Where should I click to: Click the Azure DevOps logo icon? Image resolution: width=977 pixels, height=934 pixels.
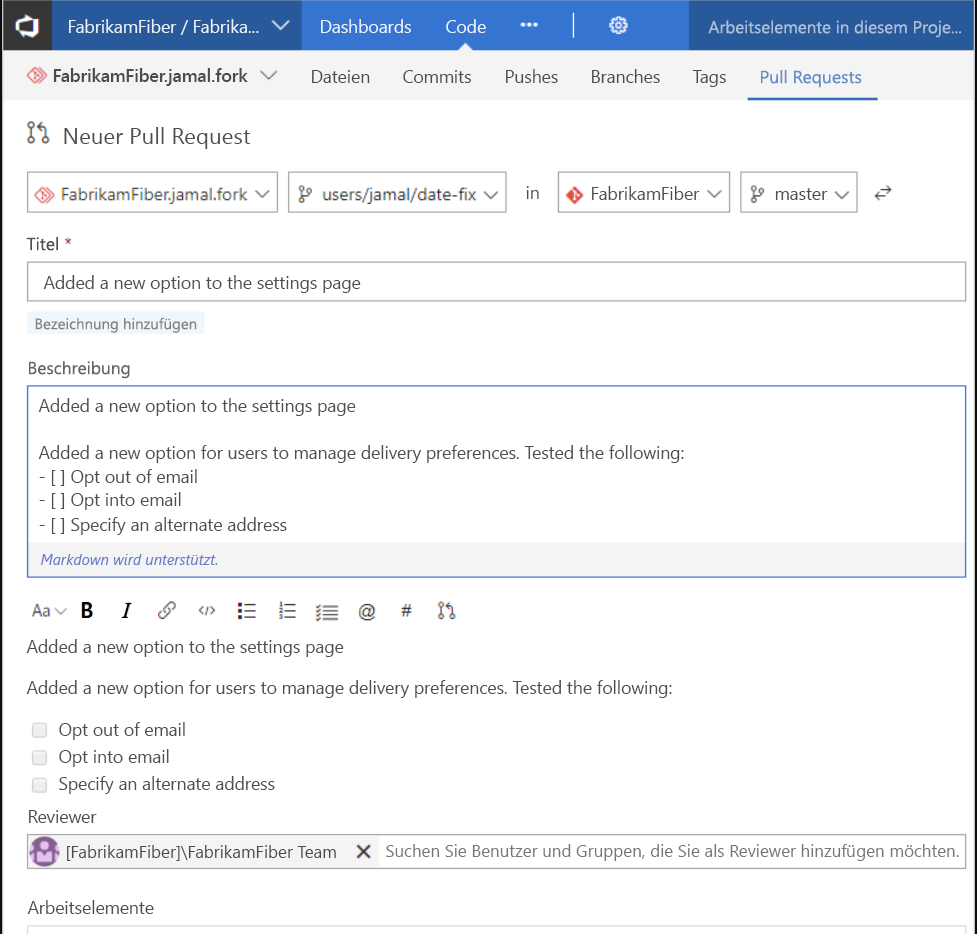point(27,26)
